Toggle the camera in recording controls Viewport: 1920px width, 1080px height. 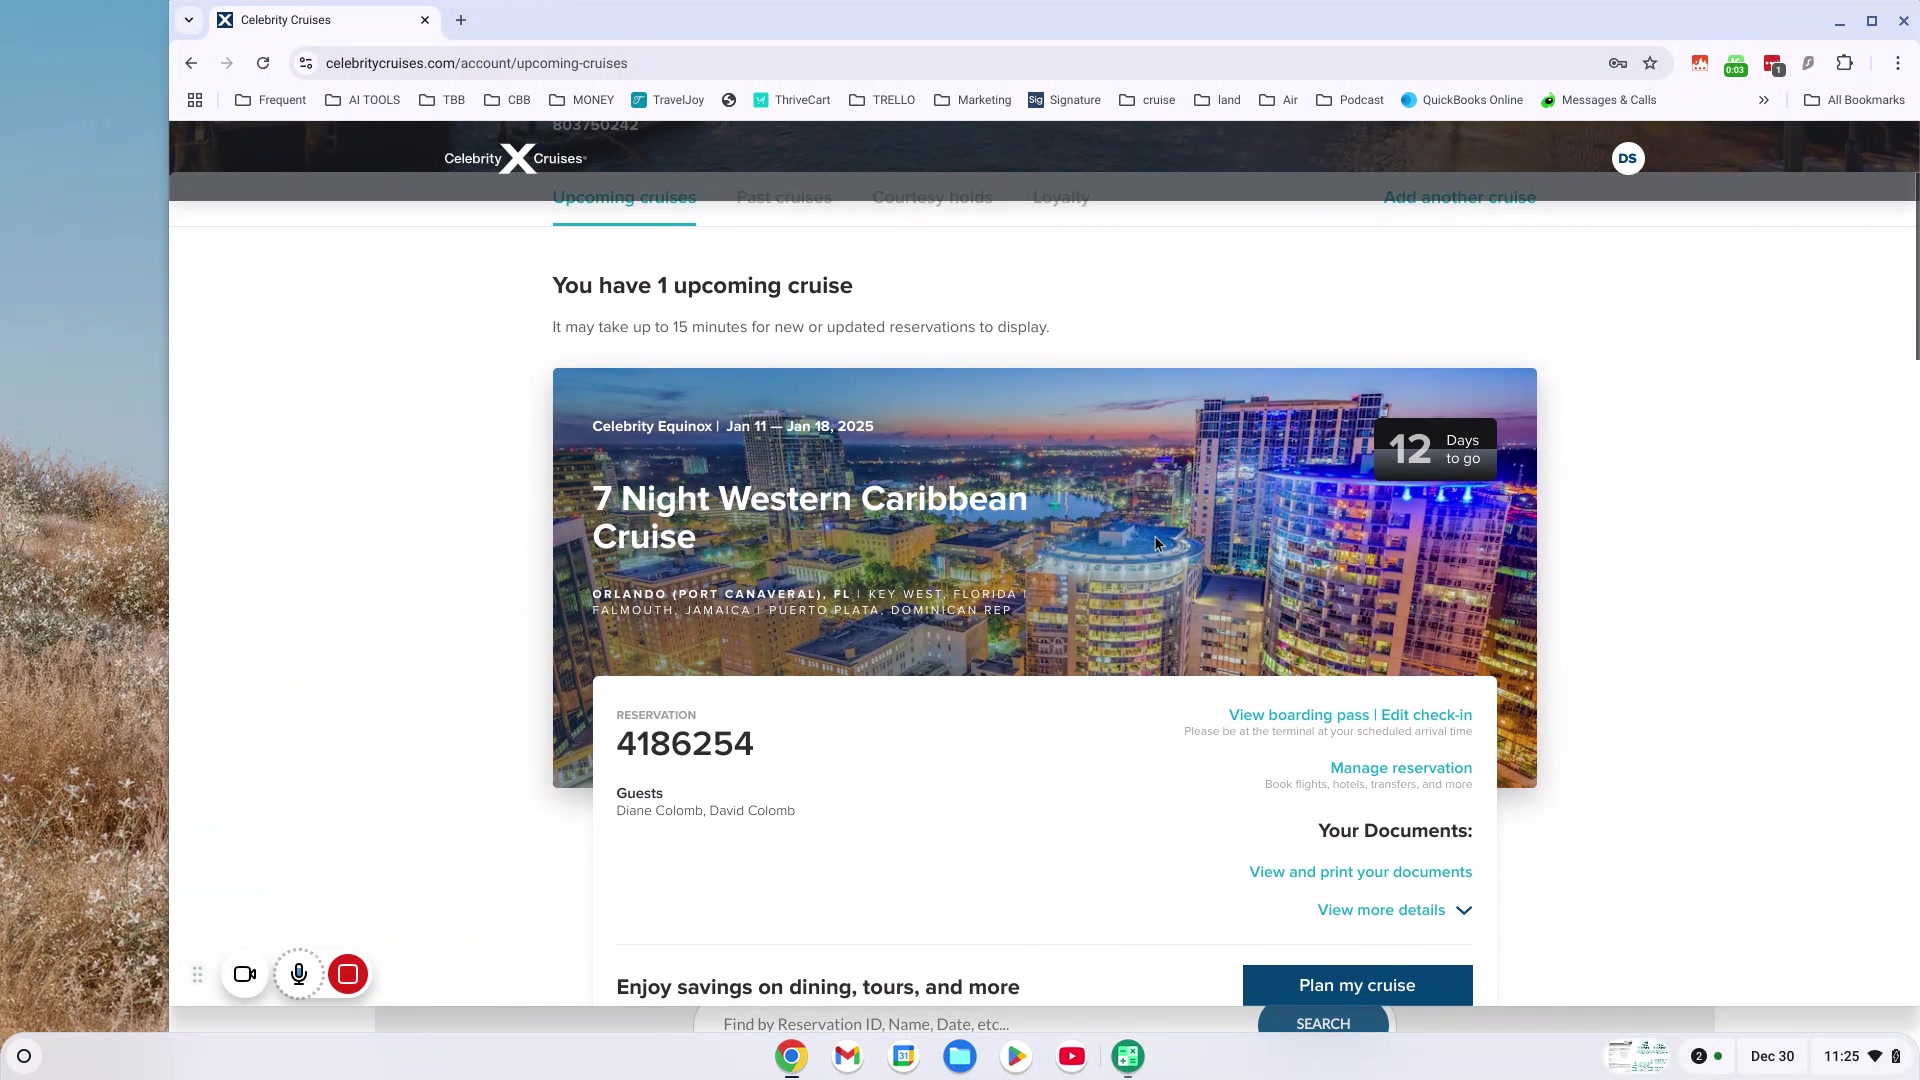coord(245,974)
